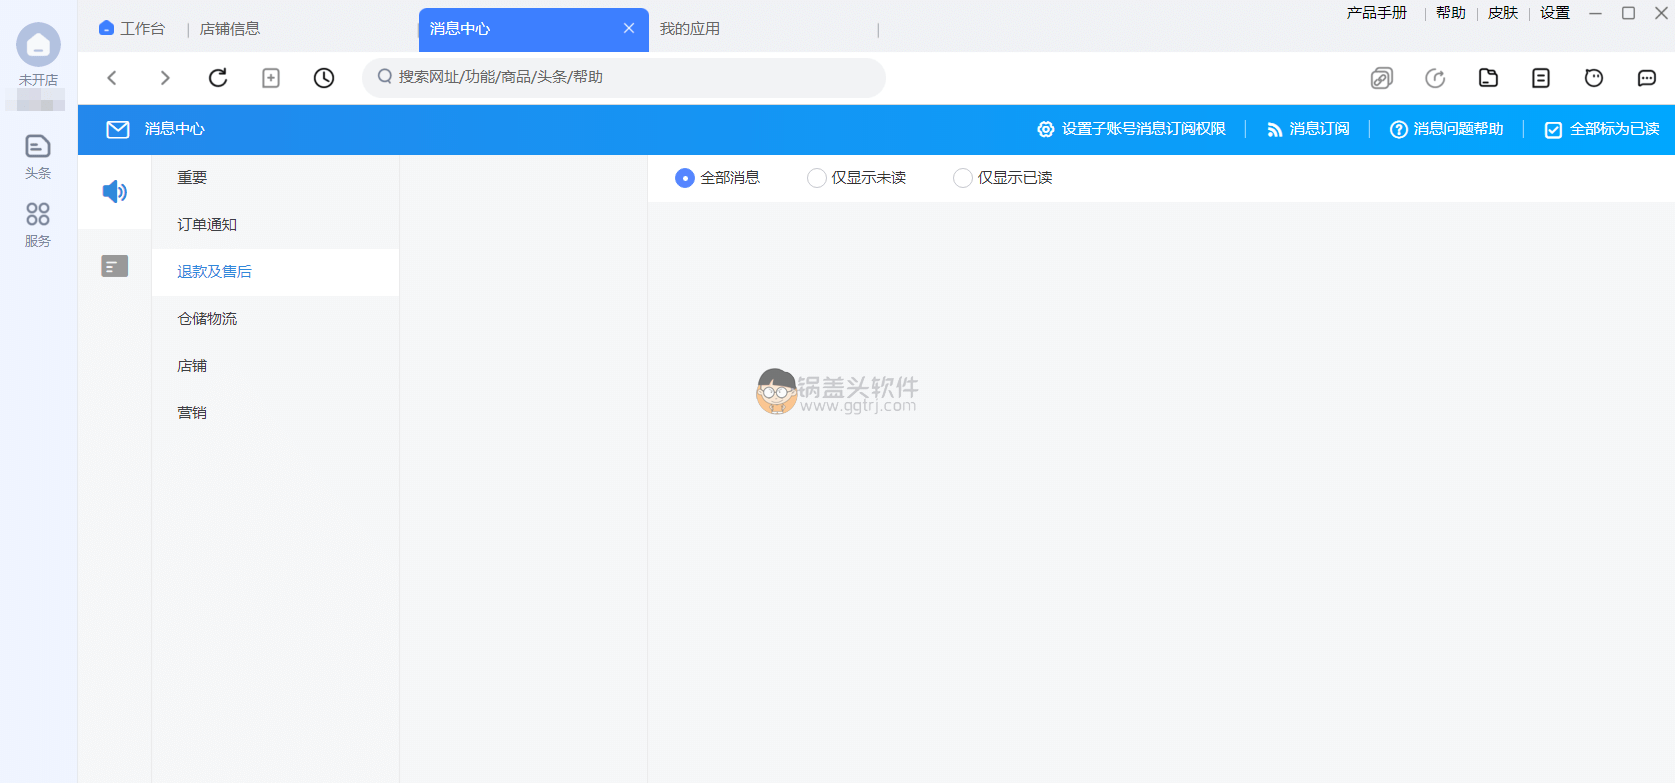The width and height of the screenshot is (1675, 783).
Task: Open 消息订阅 link
Action: pos(1308,129)
